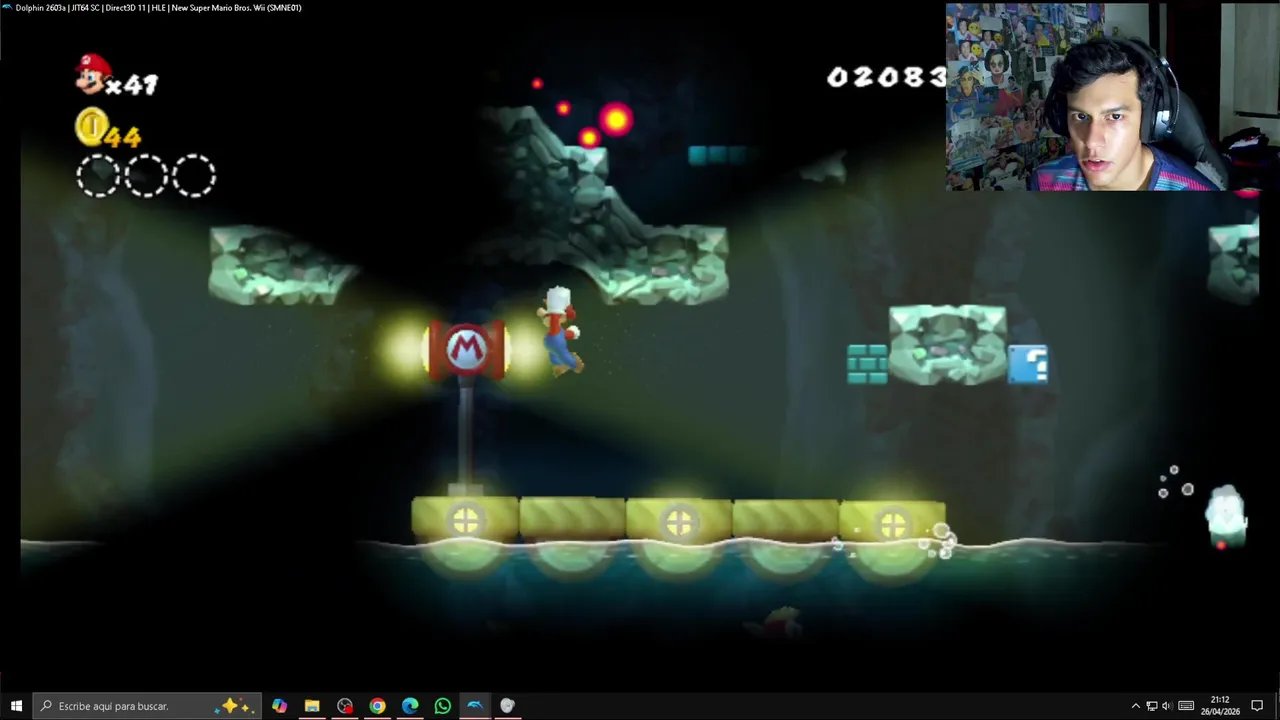Click the middle empty star coin slot
The image size is (1280, 720).
(x=146, y=175)
